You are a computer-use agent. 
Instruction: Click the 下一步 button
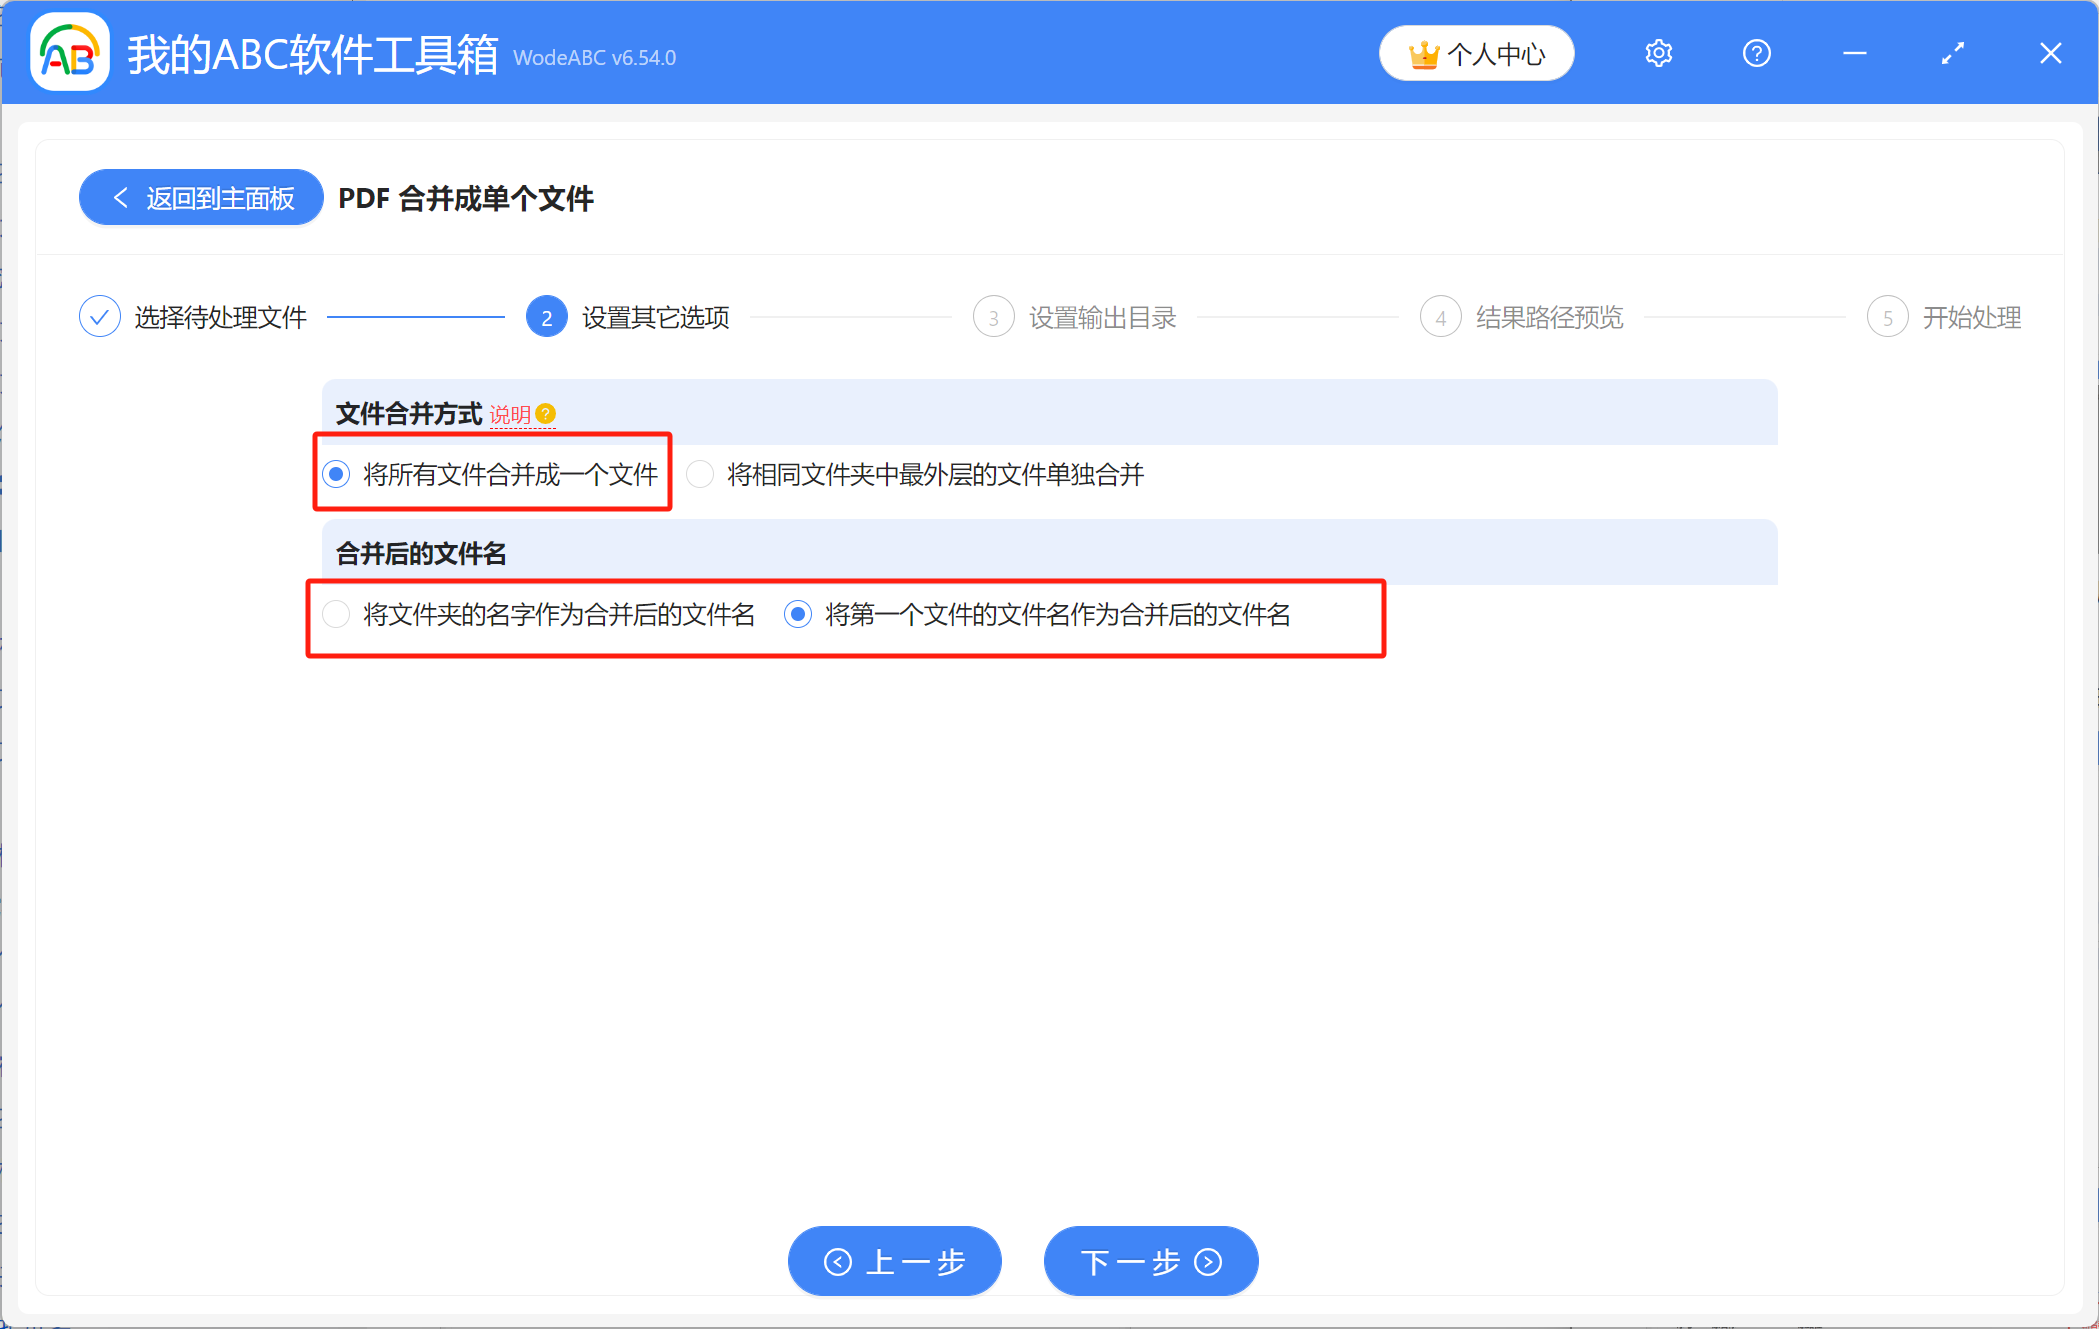click(1150, 1261)
